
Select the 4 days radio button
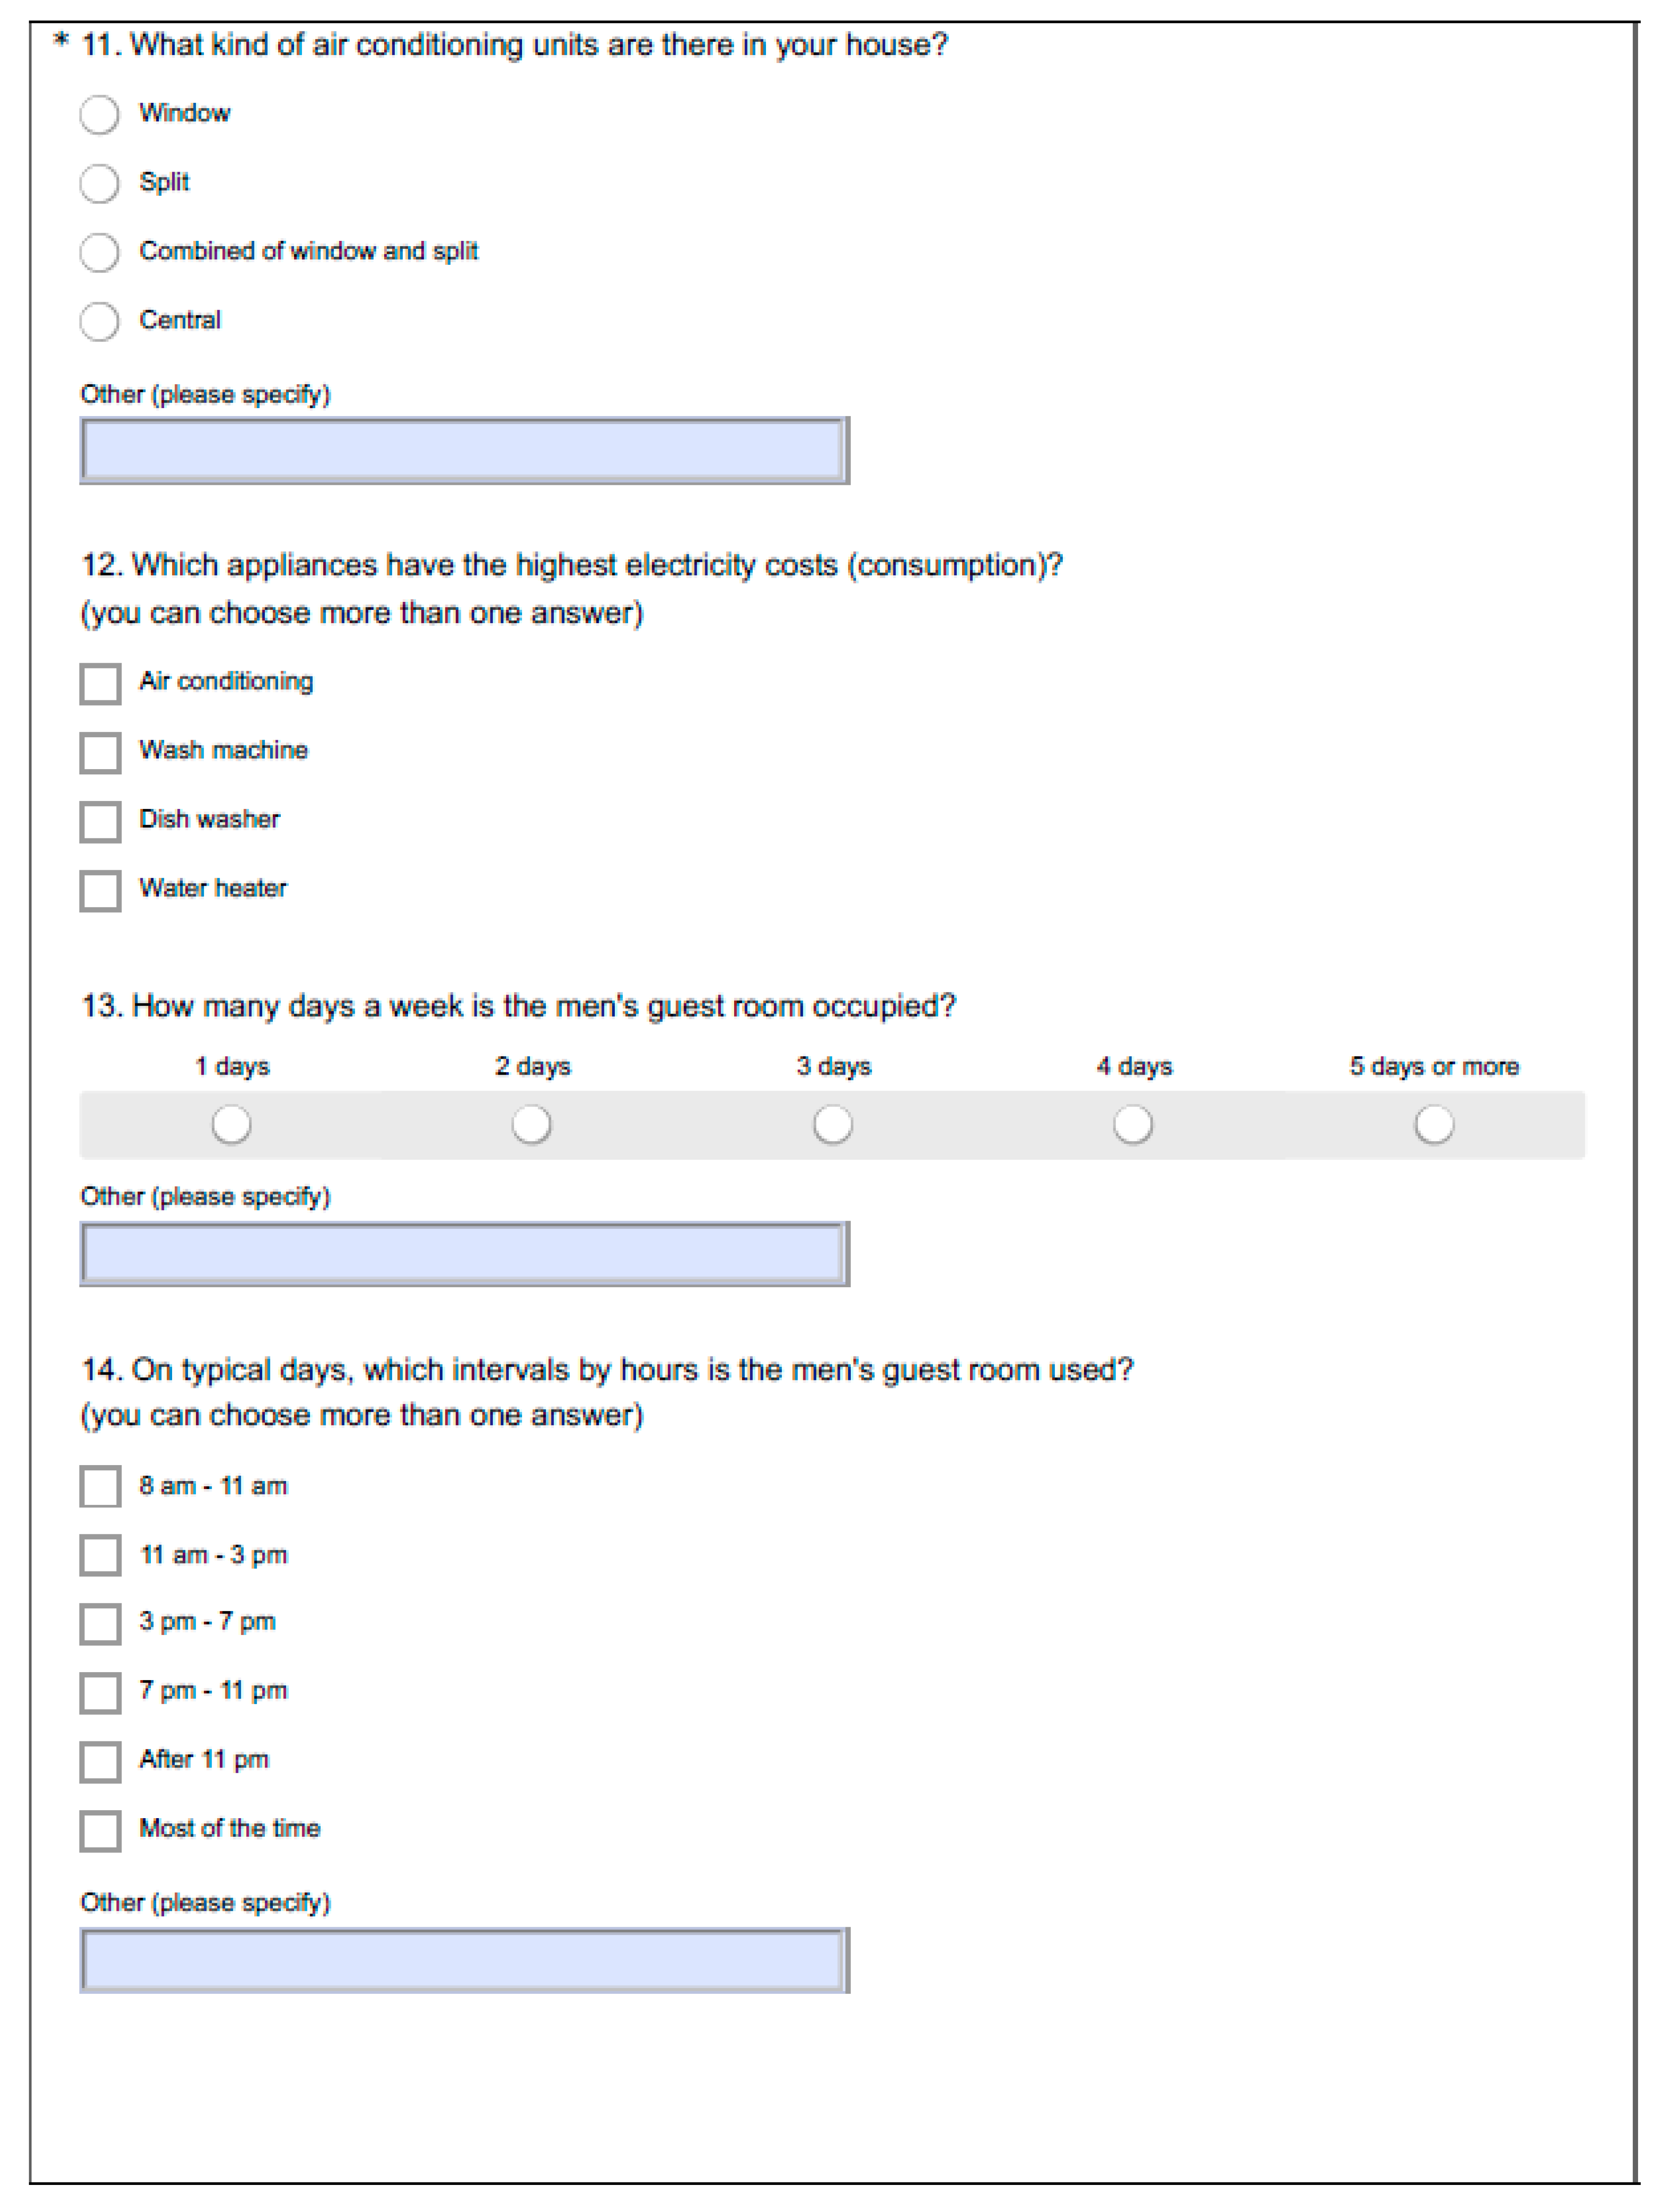[x=1133, y=1124]
